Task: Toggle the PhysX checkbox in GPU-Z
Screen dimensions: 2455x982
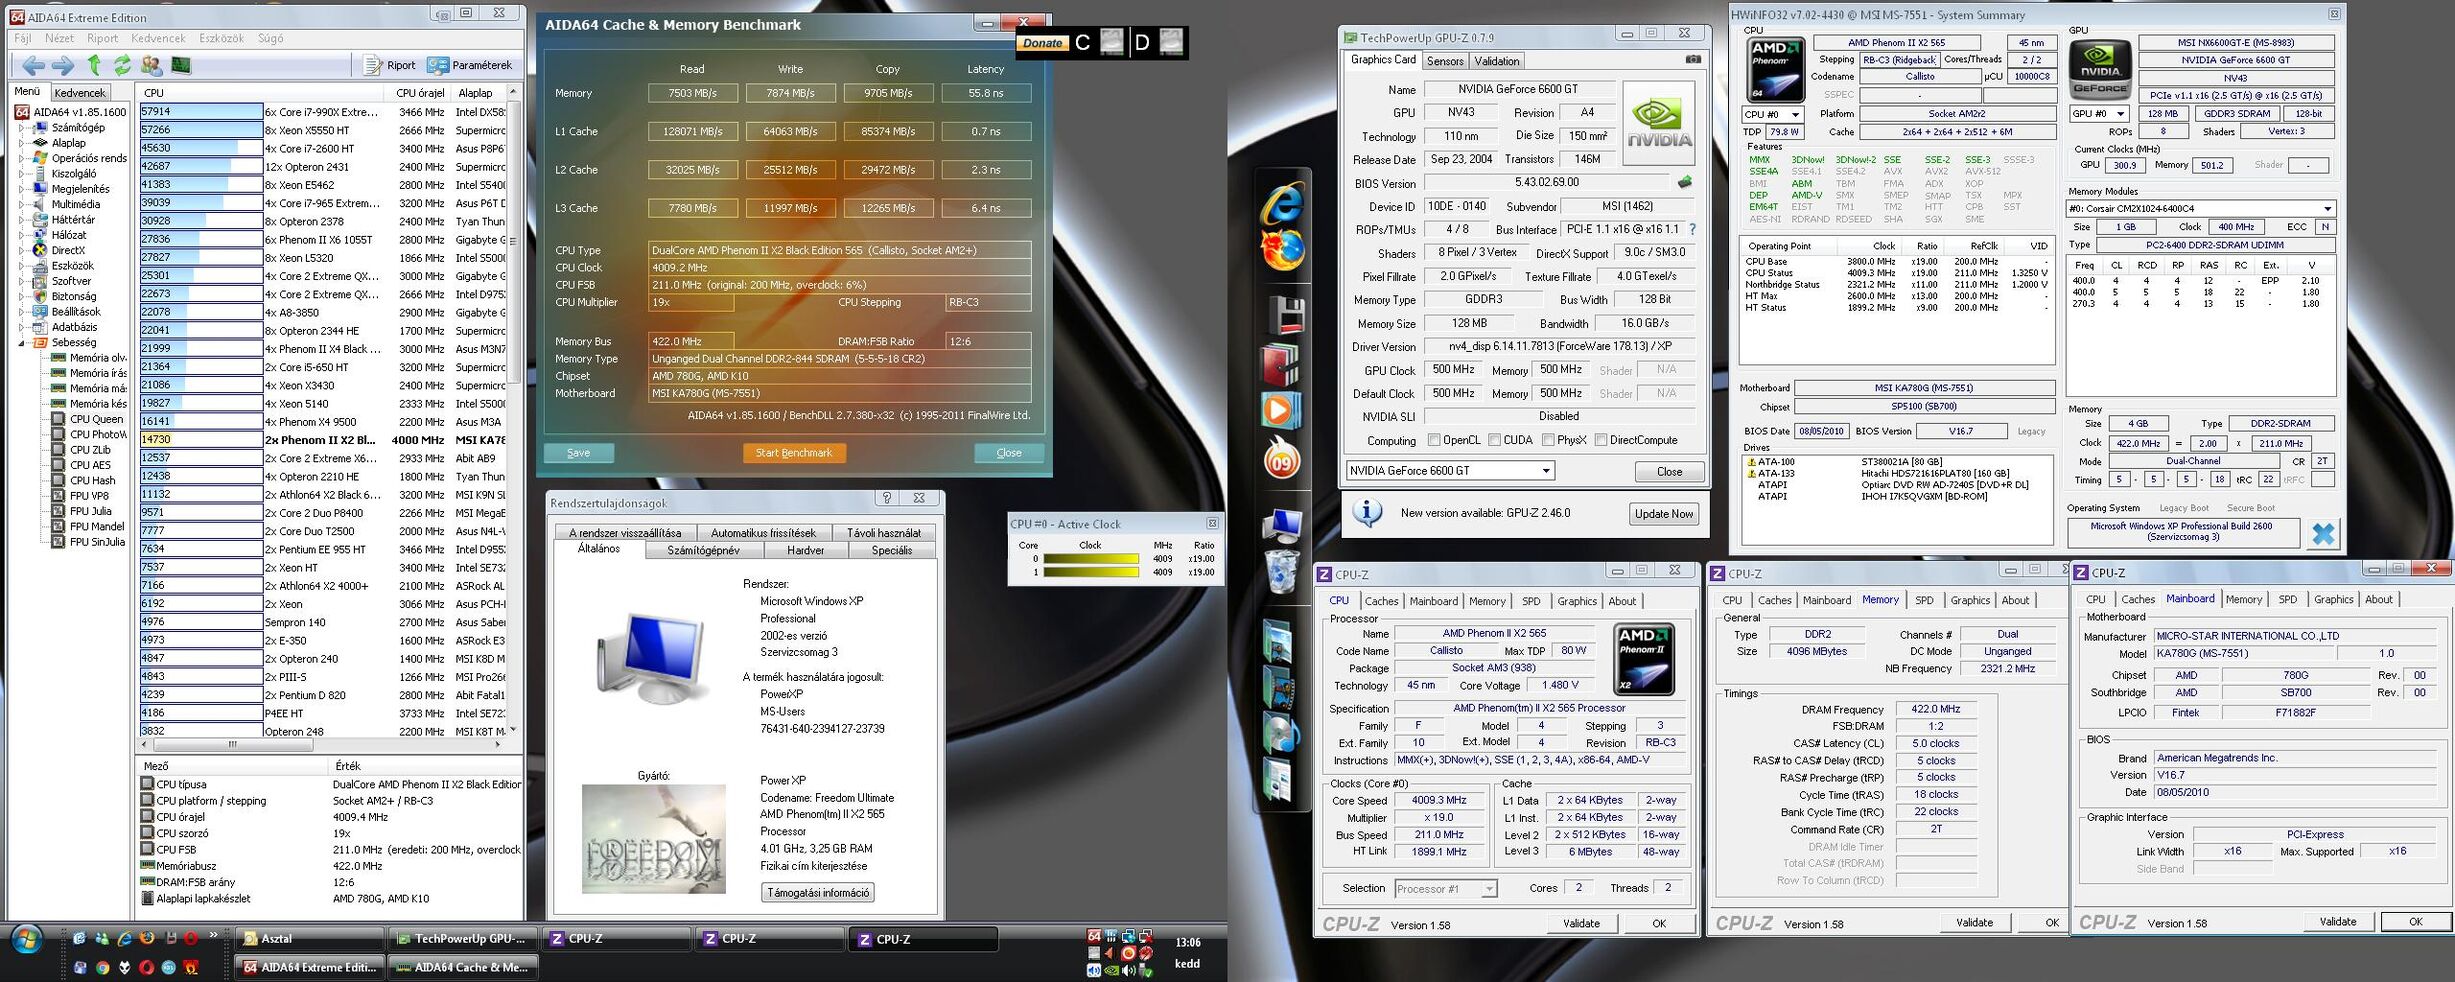Action: point(1548,440)
